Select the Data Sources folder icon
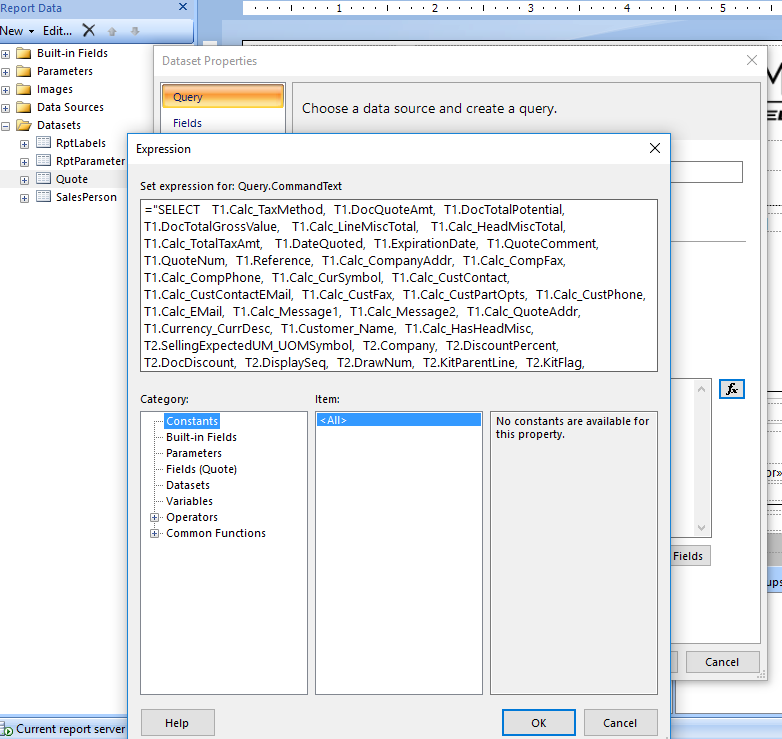The image size is (782, 739). 23,107
